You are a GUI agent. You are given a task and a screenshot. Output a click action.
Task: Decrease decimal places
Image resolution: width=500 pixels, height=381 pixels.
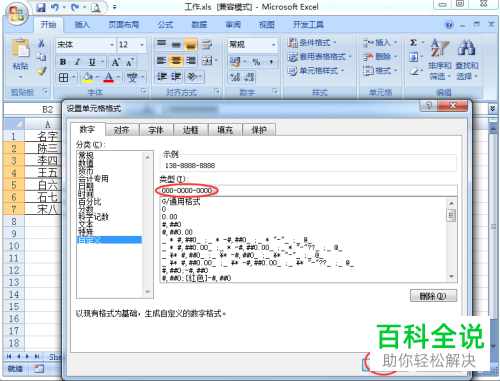point(249,77)
